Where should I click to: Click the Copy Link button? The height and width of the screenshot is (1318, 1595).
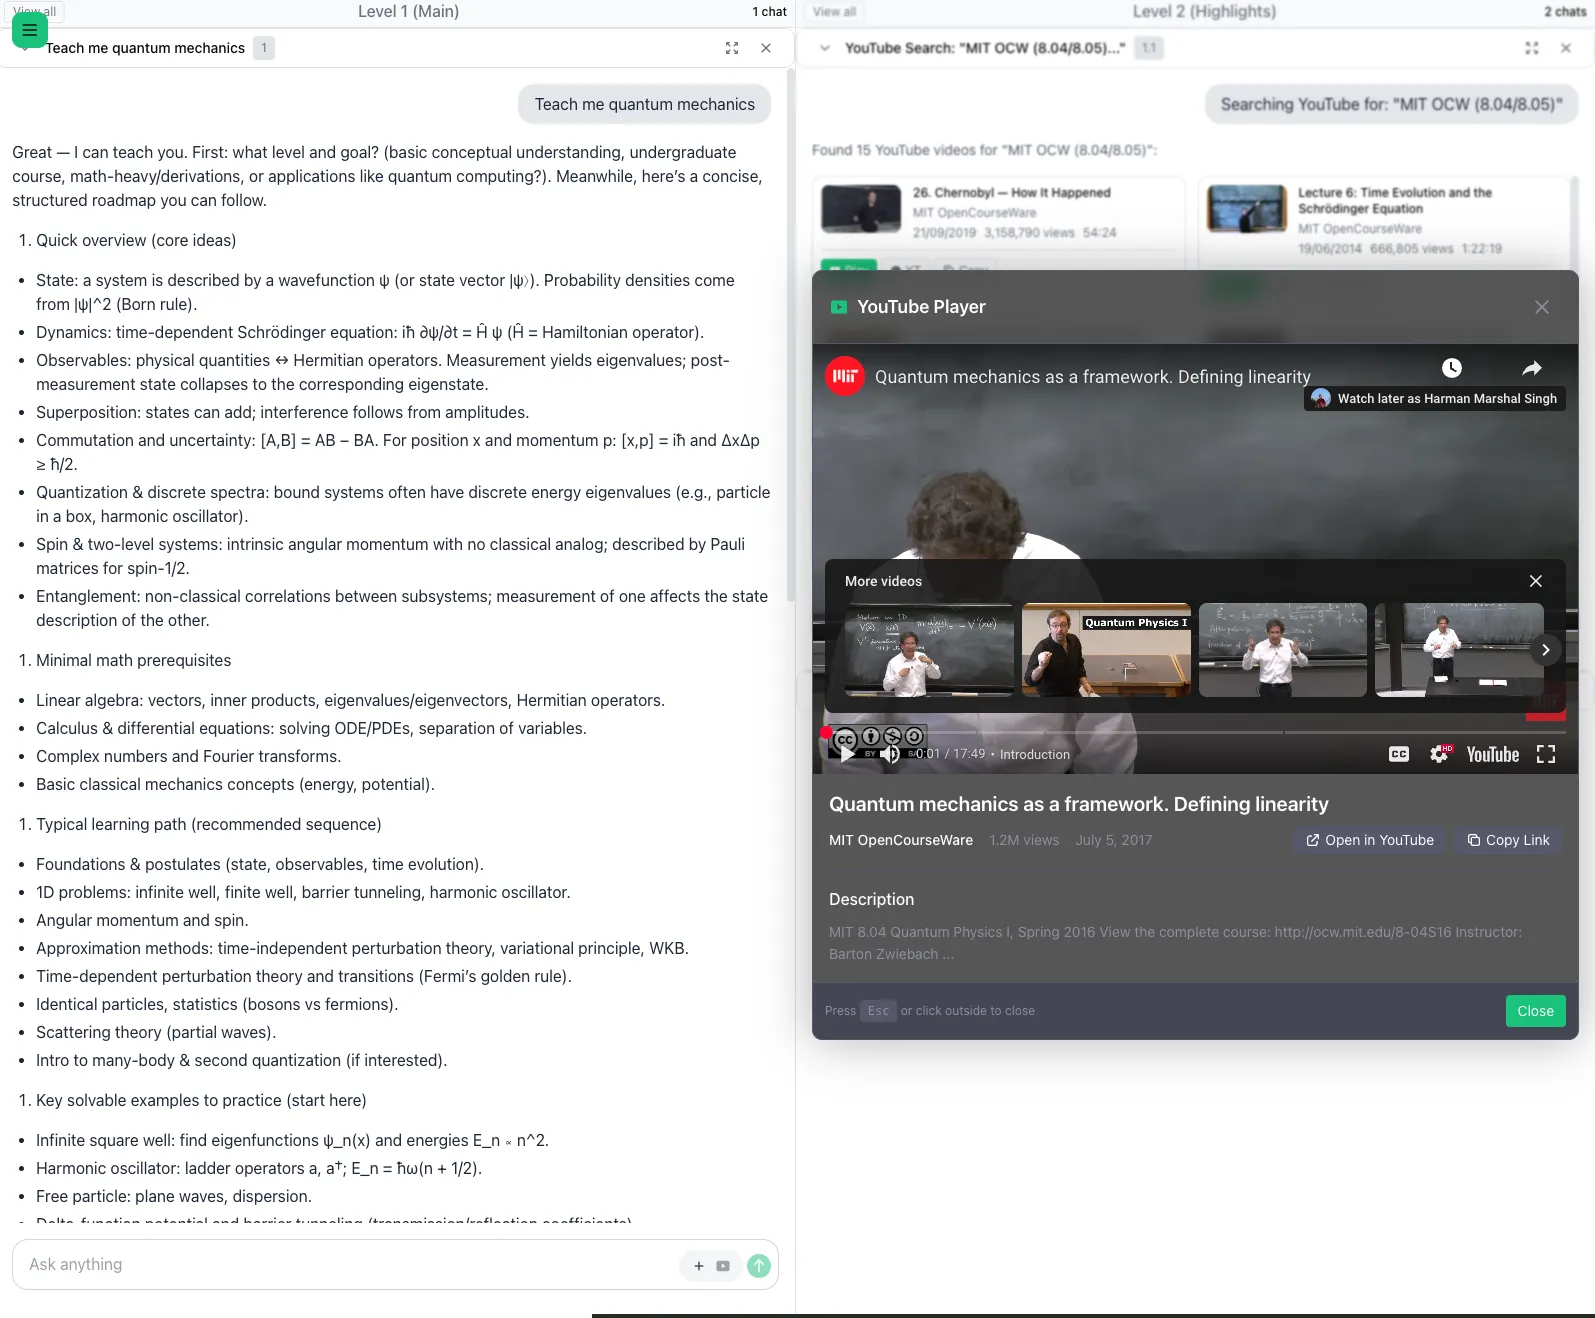(1508, 840)
